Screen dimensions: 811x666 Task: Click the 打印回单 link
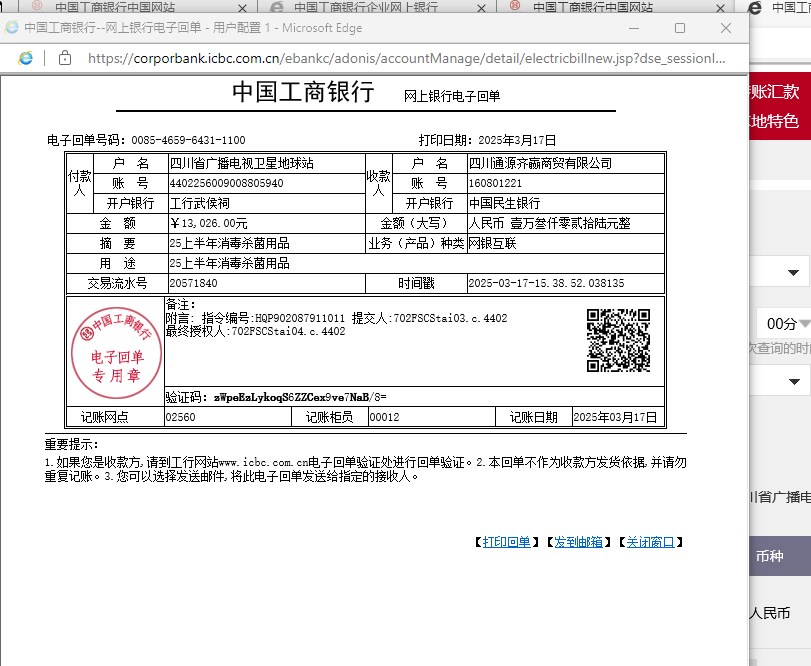click(x=506, y=542)
